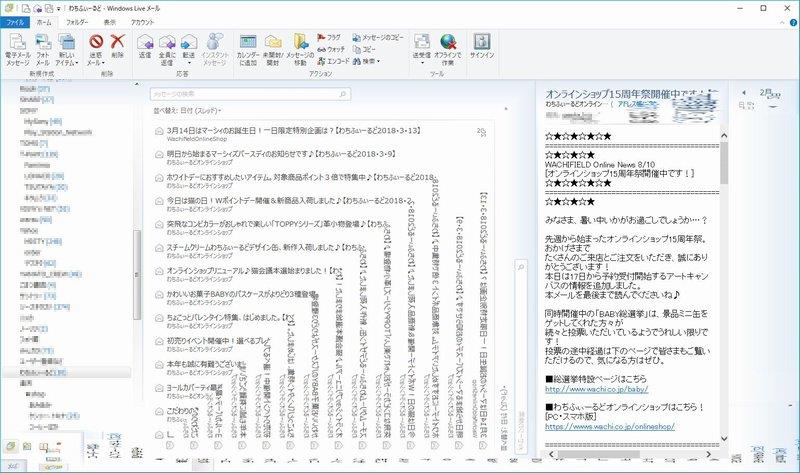Viewport: 800px width, 473px height.
Task: Add message to calendar via カレンダーに追加
Action: 248,49
